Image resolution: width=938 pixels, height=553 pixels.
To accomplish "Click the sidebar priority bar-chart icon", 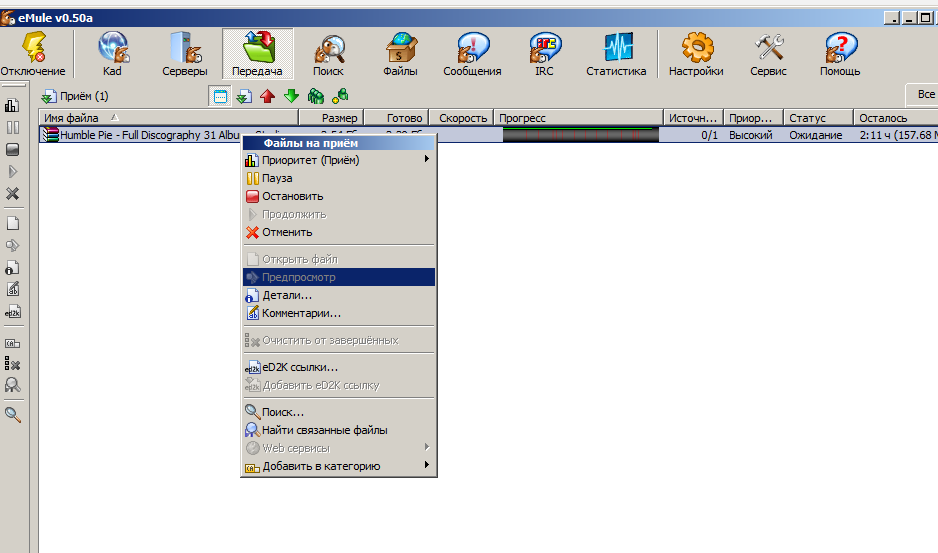I will [x=13, y=105].
